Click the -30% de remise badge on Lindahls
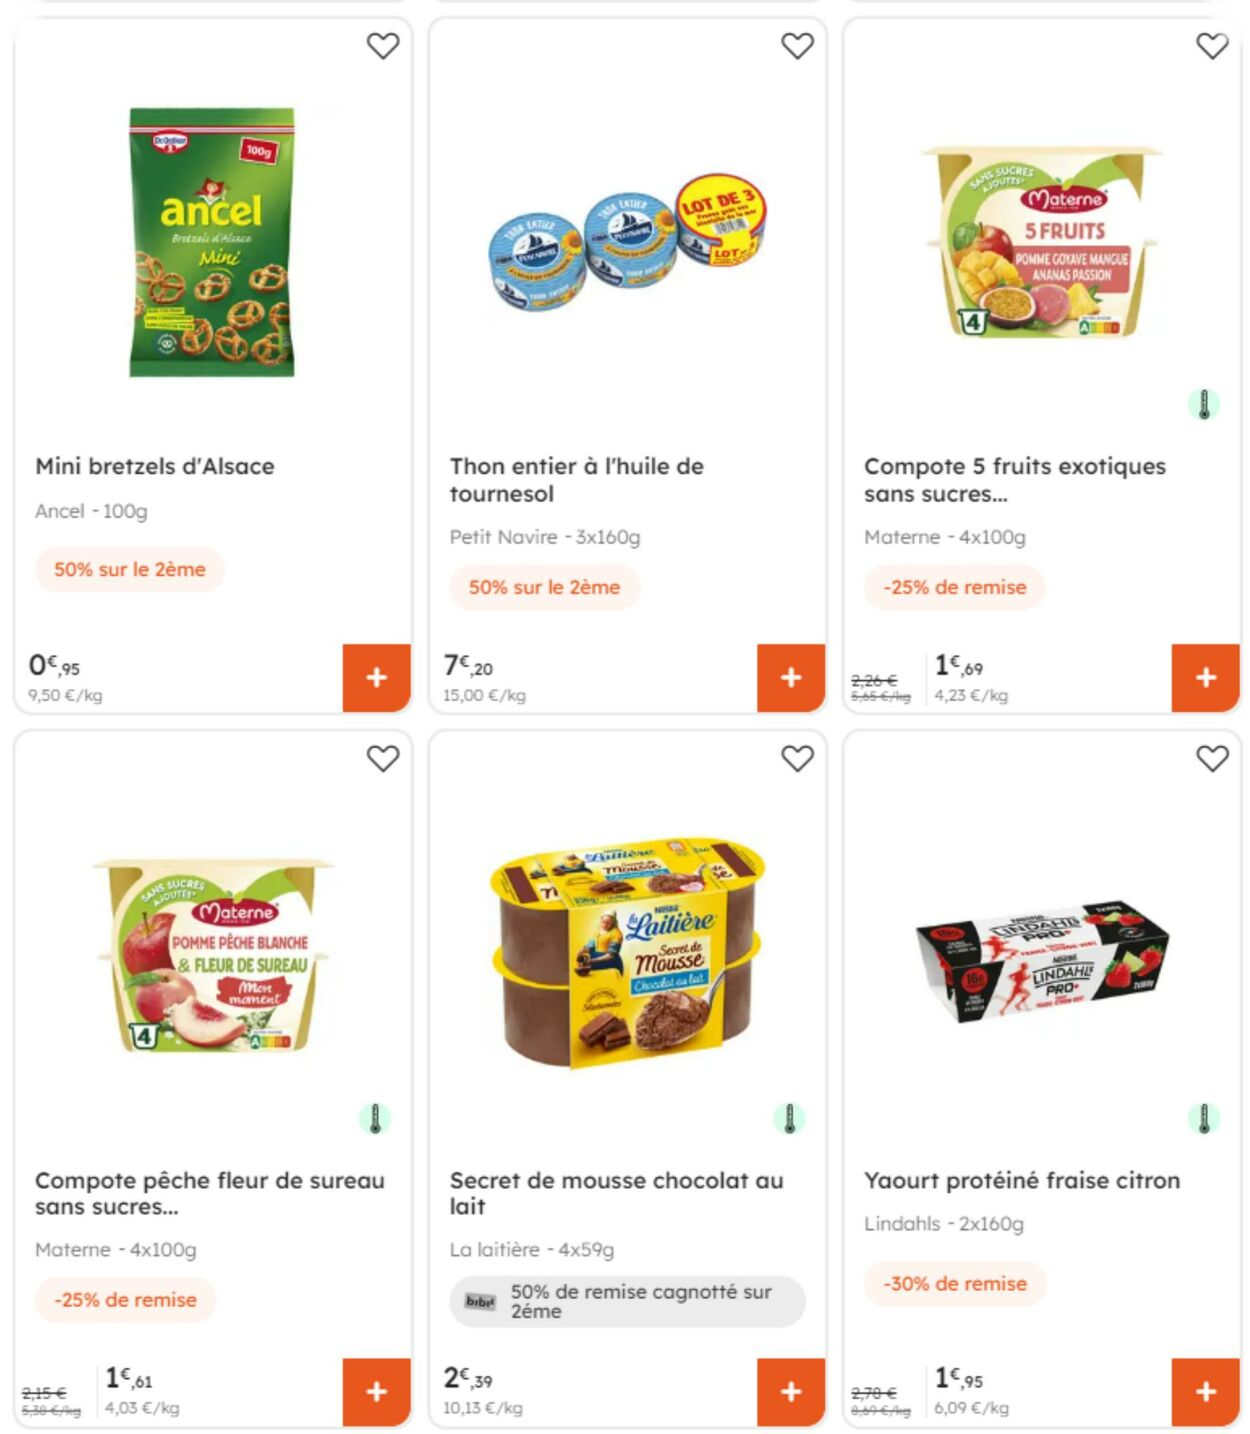Image resolution: width=1250 pixels, height=1434 pixels. [954, 1283]
